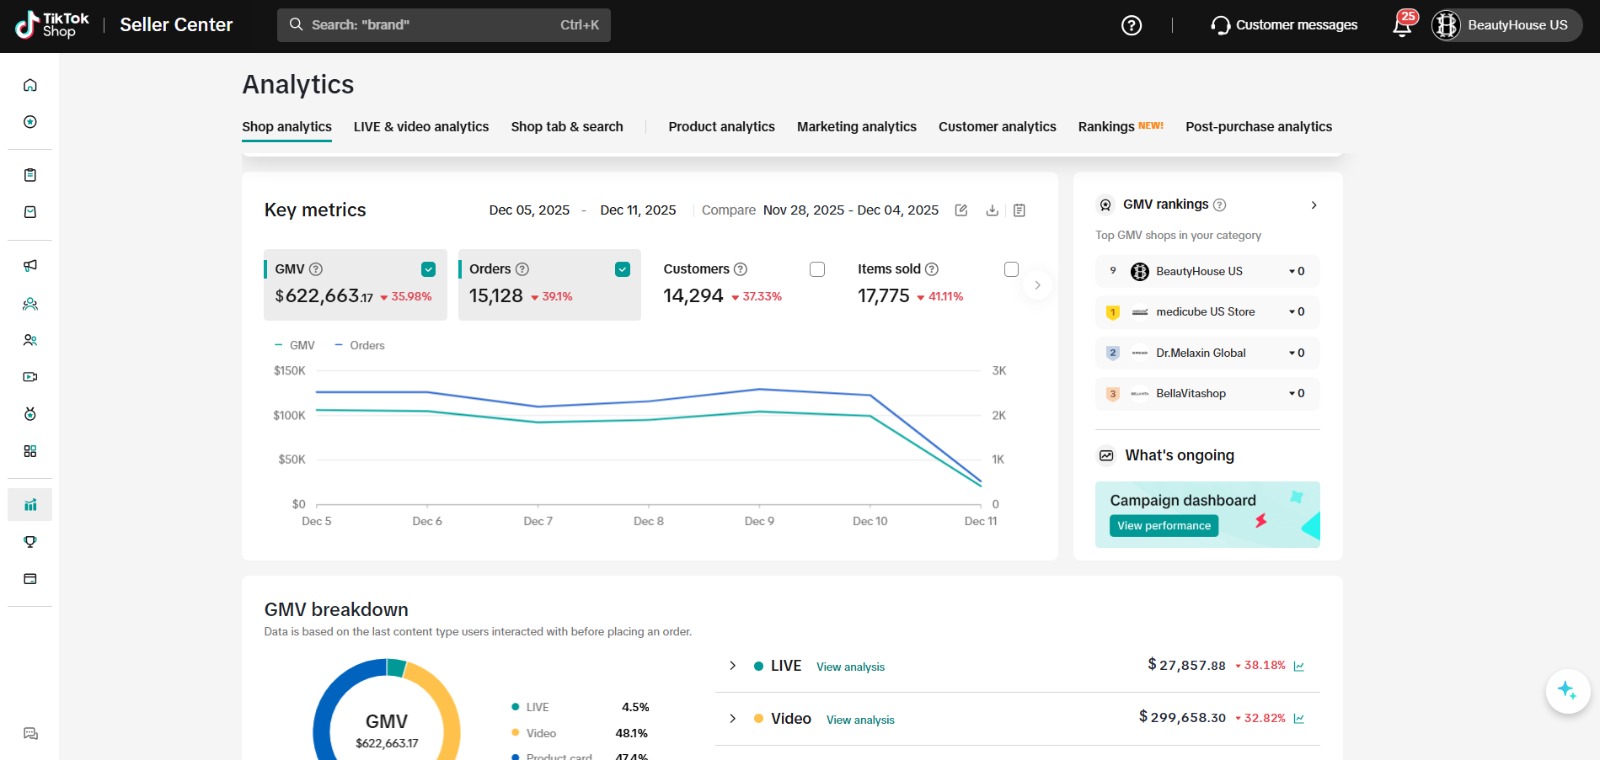Image resolution: width=1600 pixels, height=760 pixels.
Task: Click the GMV rankings help icon
Action: click(x=1219, y=205)
